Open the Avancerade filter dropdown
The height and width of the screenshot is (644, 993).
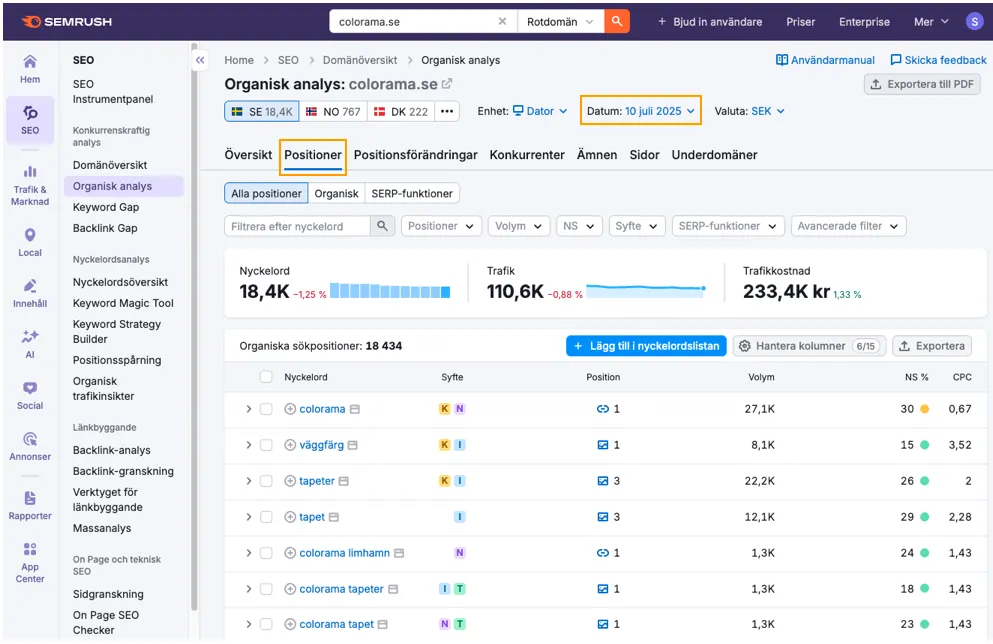tap(848, 226)
